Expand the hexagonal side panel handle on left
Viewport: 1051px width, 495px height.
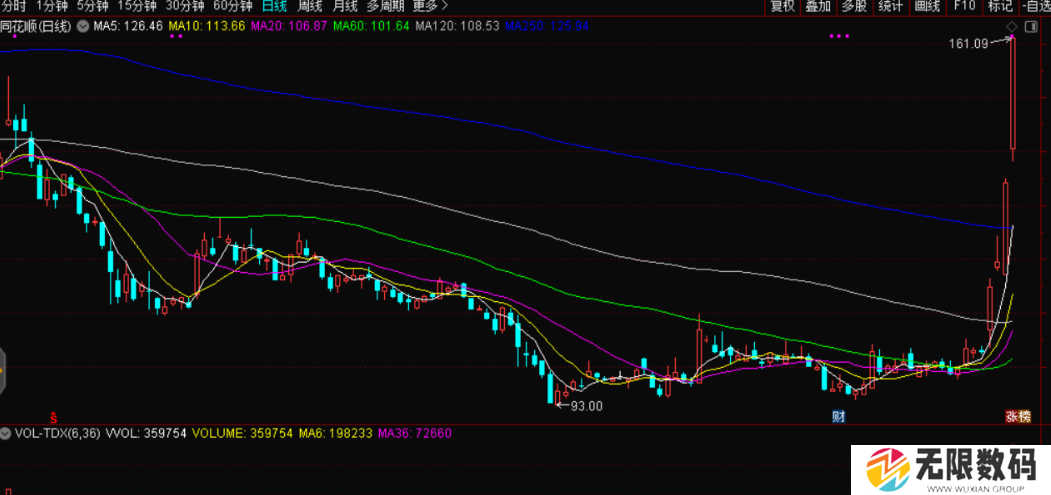click(x=2, y=370)
